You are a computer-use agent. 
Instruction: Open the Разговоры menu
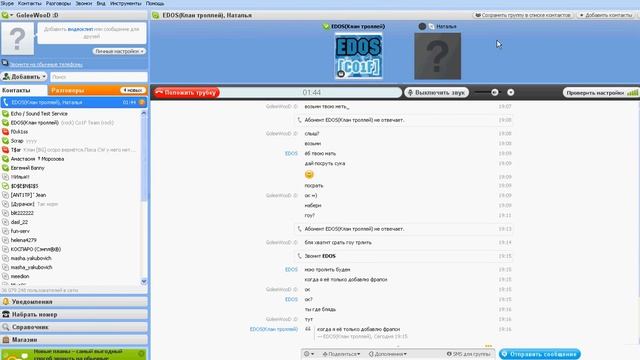(x=58, y=3)
